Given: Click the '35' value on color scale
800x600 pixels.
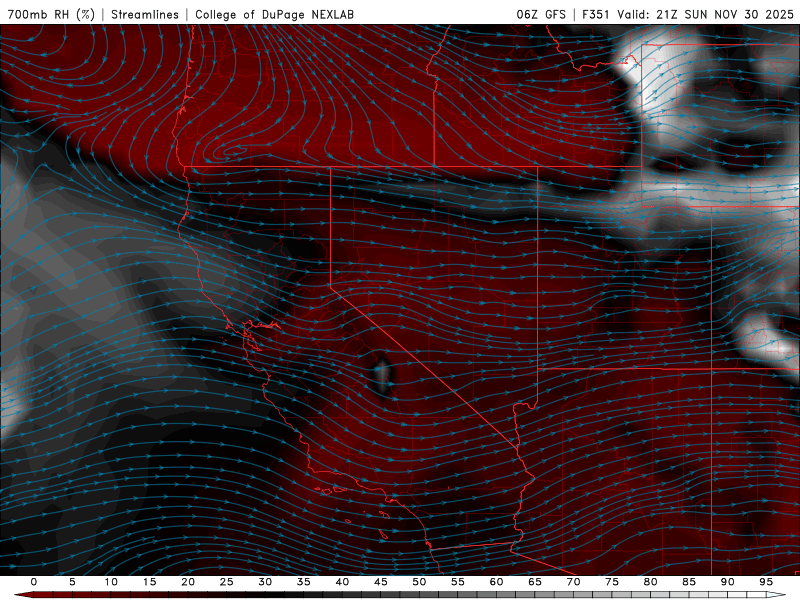Looking at the screenshot, I should pyautogui.click(x=304, y=582).
